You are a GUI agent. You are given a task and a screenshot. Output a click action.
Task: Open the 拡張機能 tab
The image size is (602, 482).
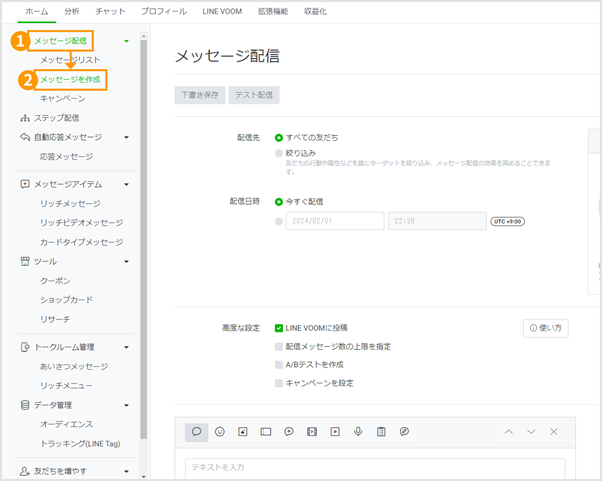point(273,12)
